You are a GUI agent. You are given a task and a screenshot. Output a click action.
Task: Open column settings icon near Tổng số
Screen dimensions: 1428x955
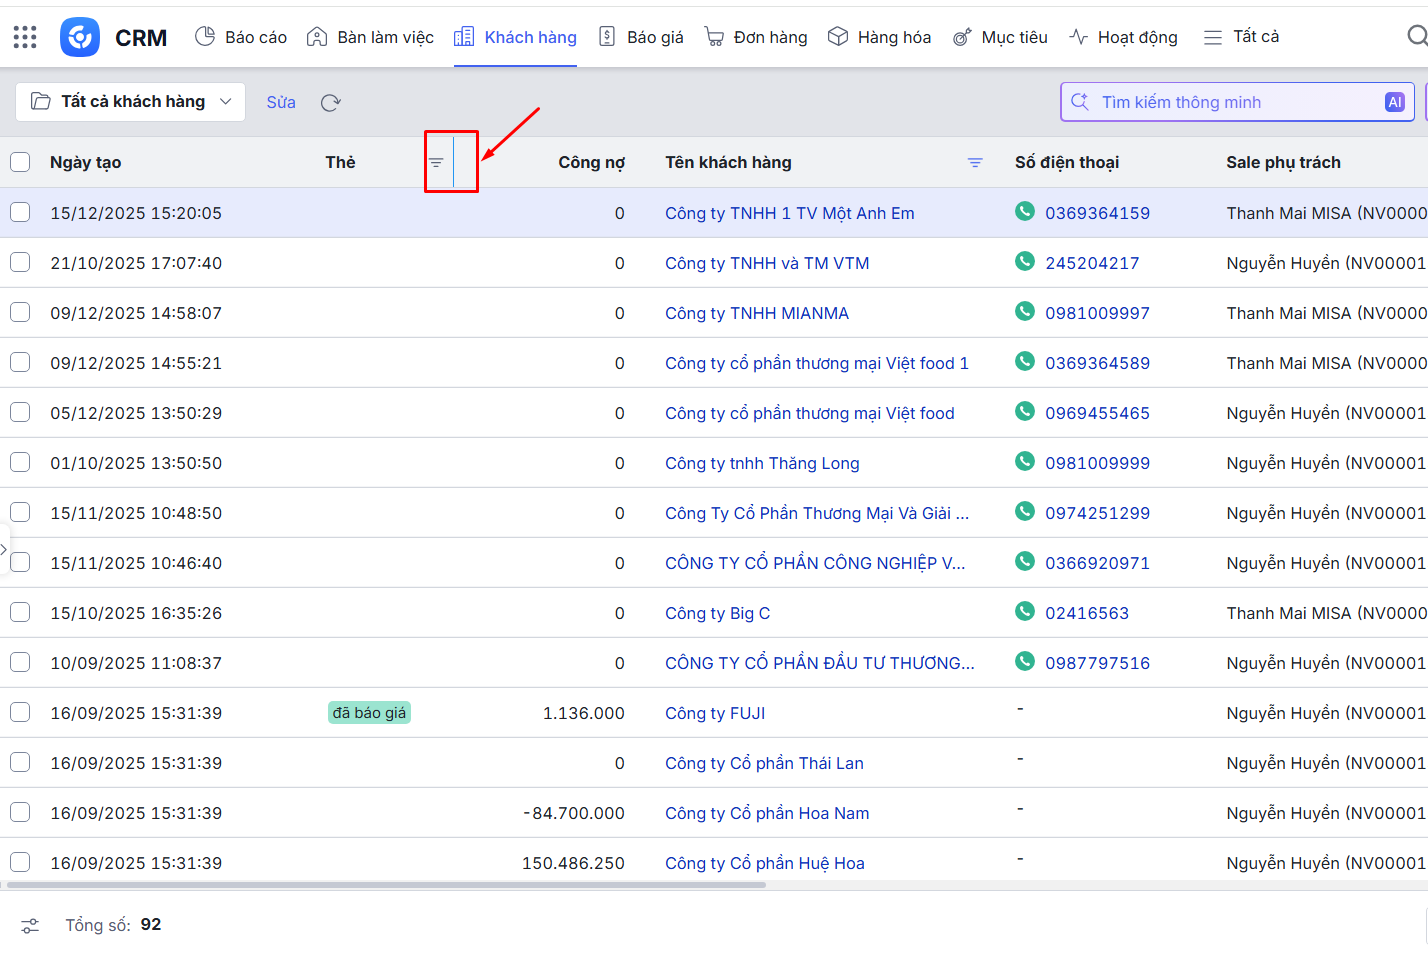pos(30,926)
